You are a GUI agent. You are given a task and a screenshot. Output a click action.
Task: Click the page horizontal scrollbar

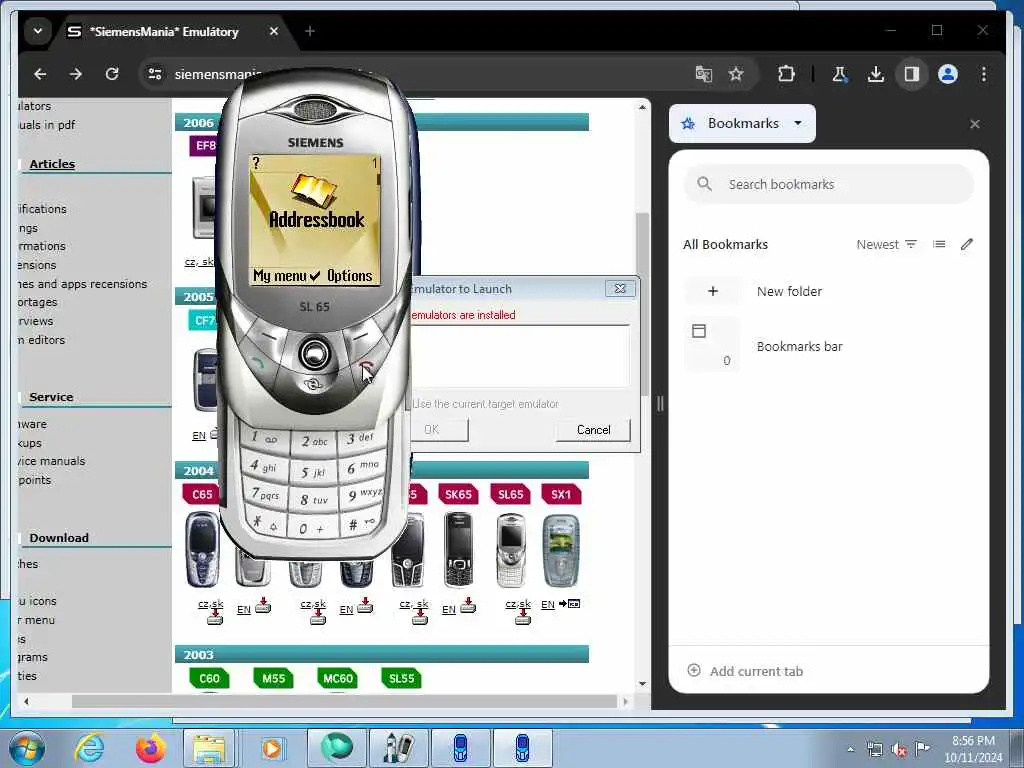coord(344,701)
